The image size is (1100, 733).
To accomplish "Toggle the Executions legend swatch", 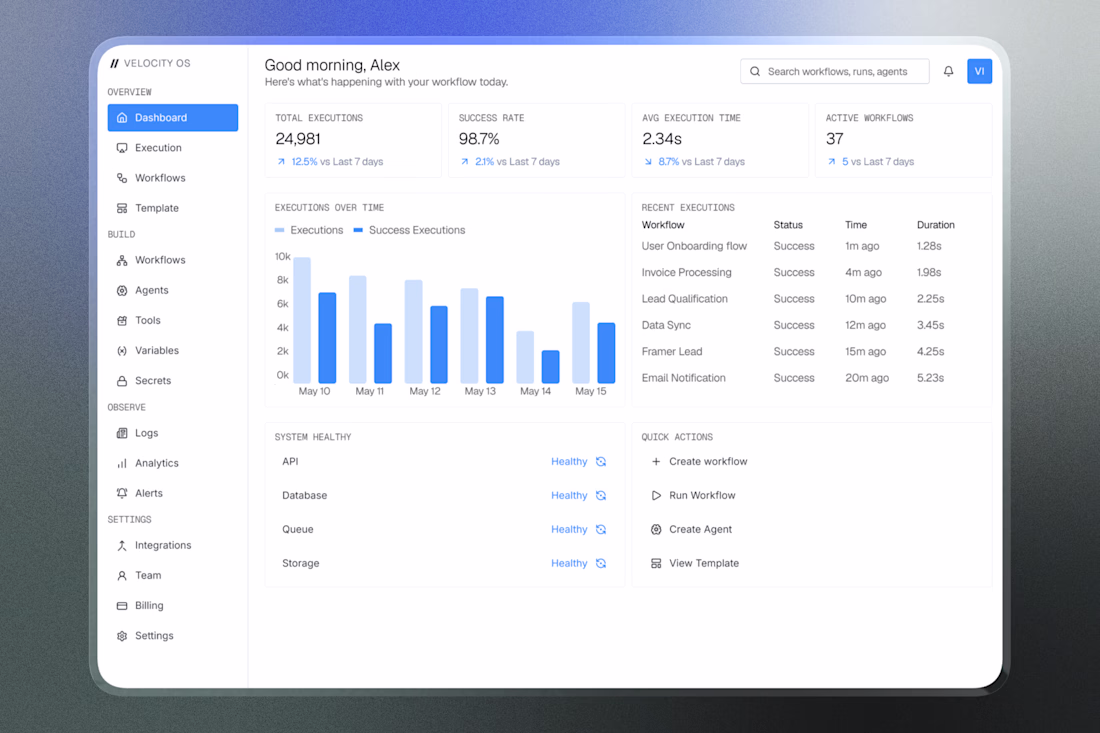I will click(279, 230).
